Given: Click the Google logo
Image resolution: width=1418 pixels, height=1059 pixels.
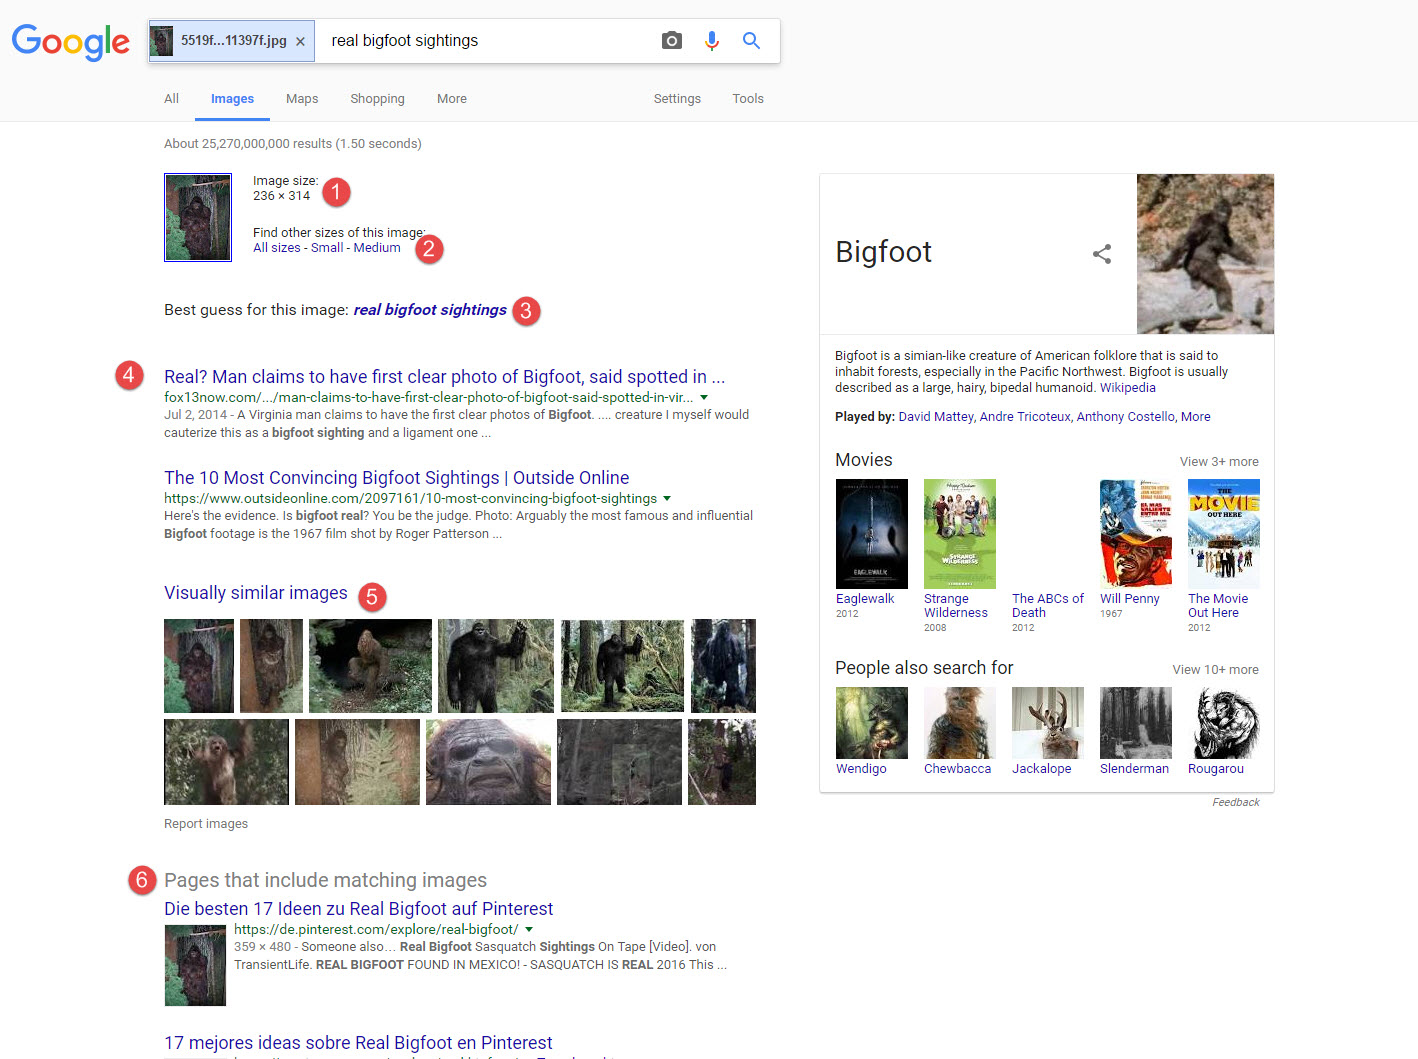Looking at the screenshot, I should point(70,42).
